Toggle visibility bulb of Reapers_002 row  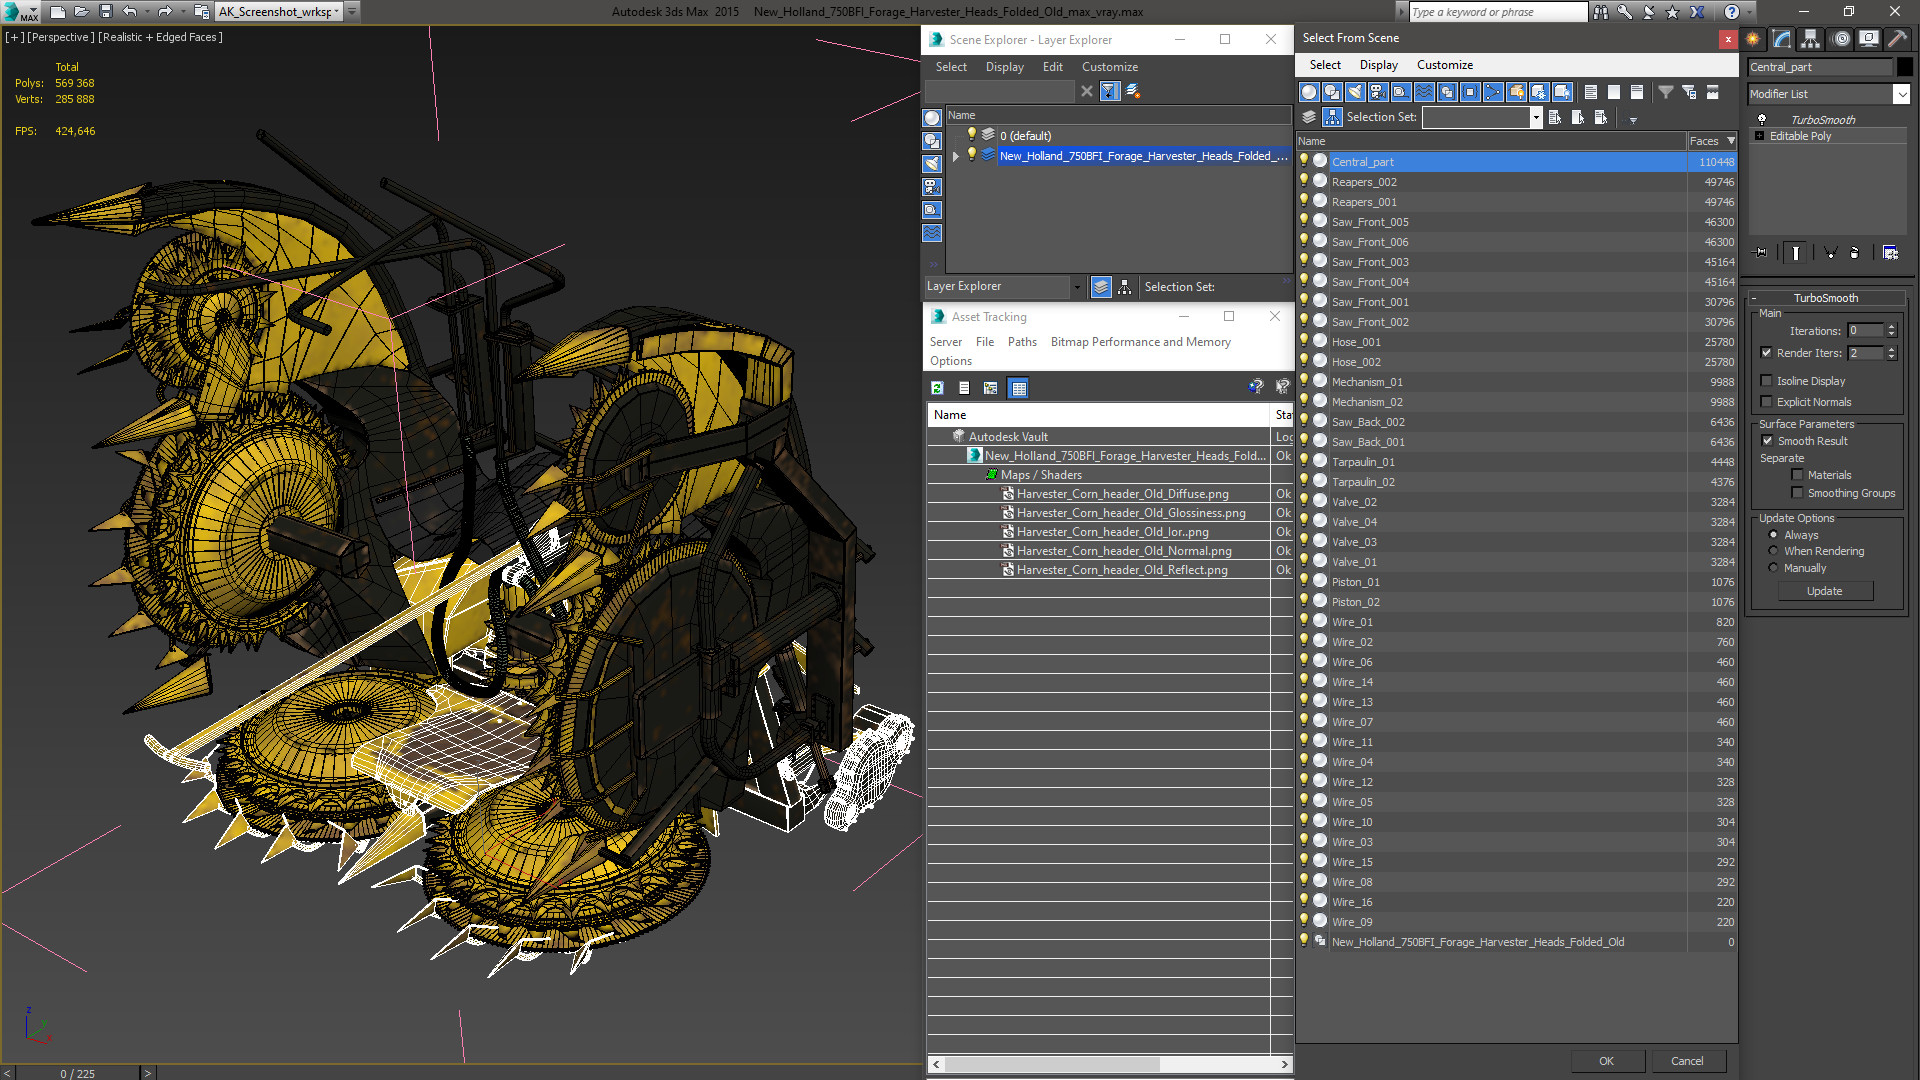(1304, 181)
